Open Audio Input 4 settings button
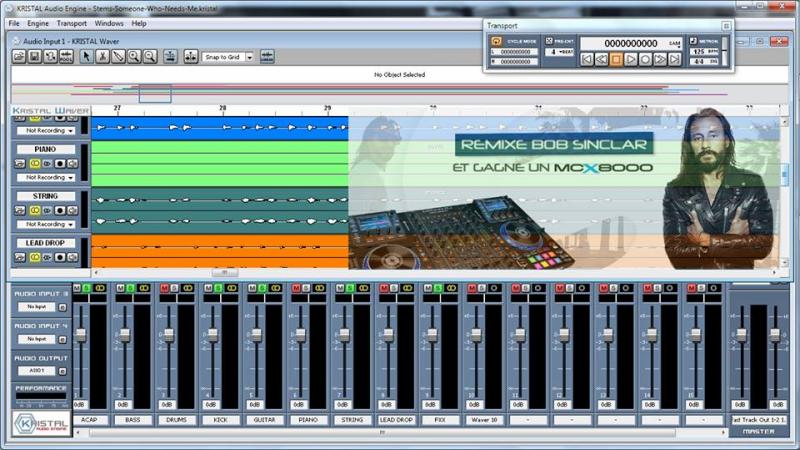Image resolution: width=800 pixels, height=450 pixels. 62,339
